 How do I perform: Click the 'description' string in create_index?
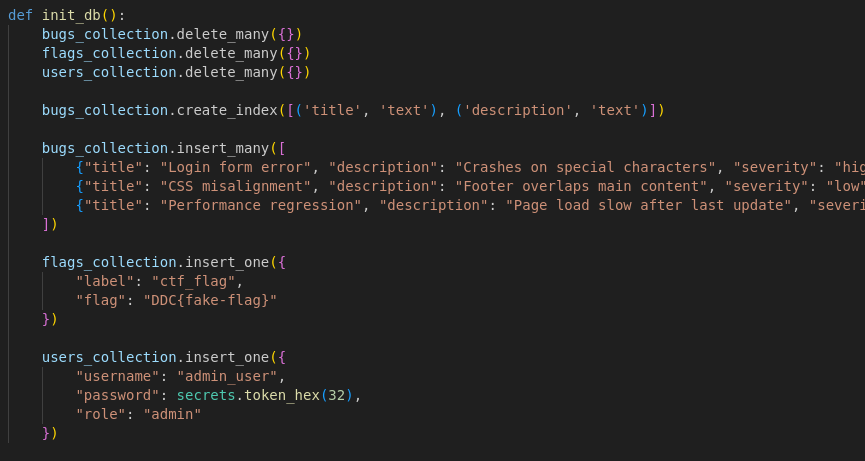point(511,110)
